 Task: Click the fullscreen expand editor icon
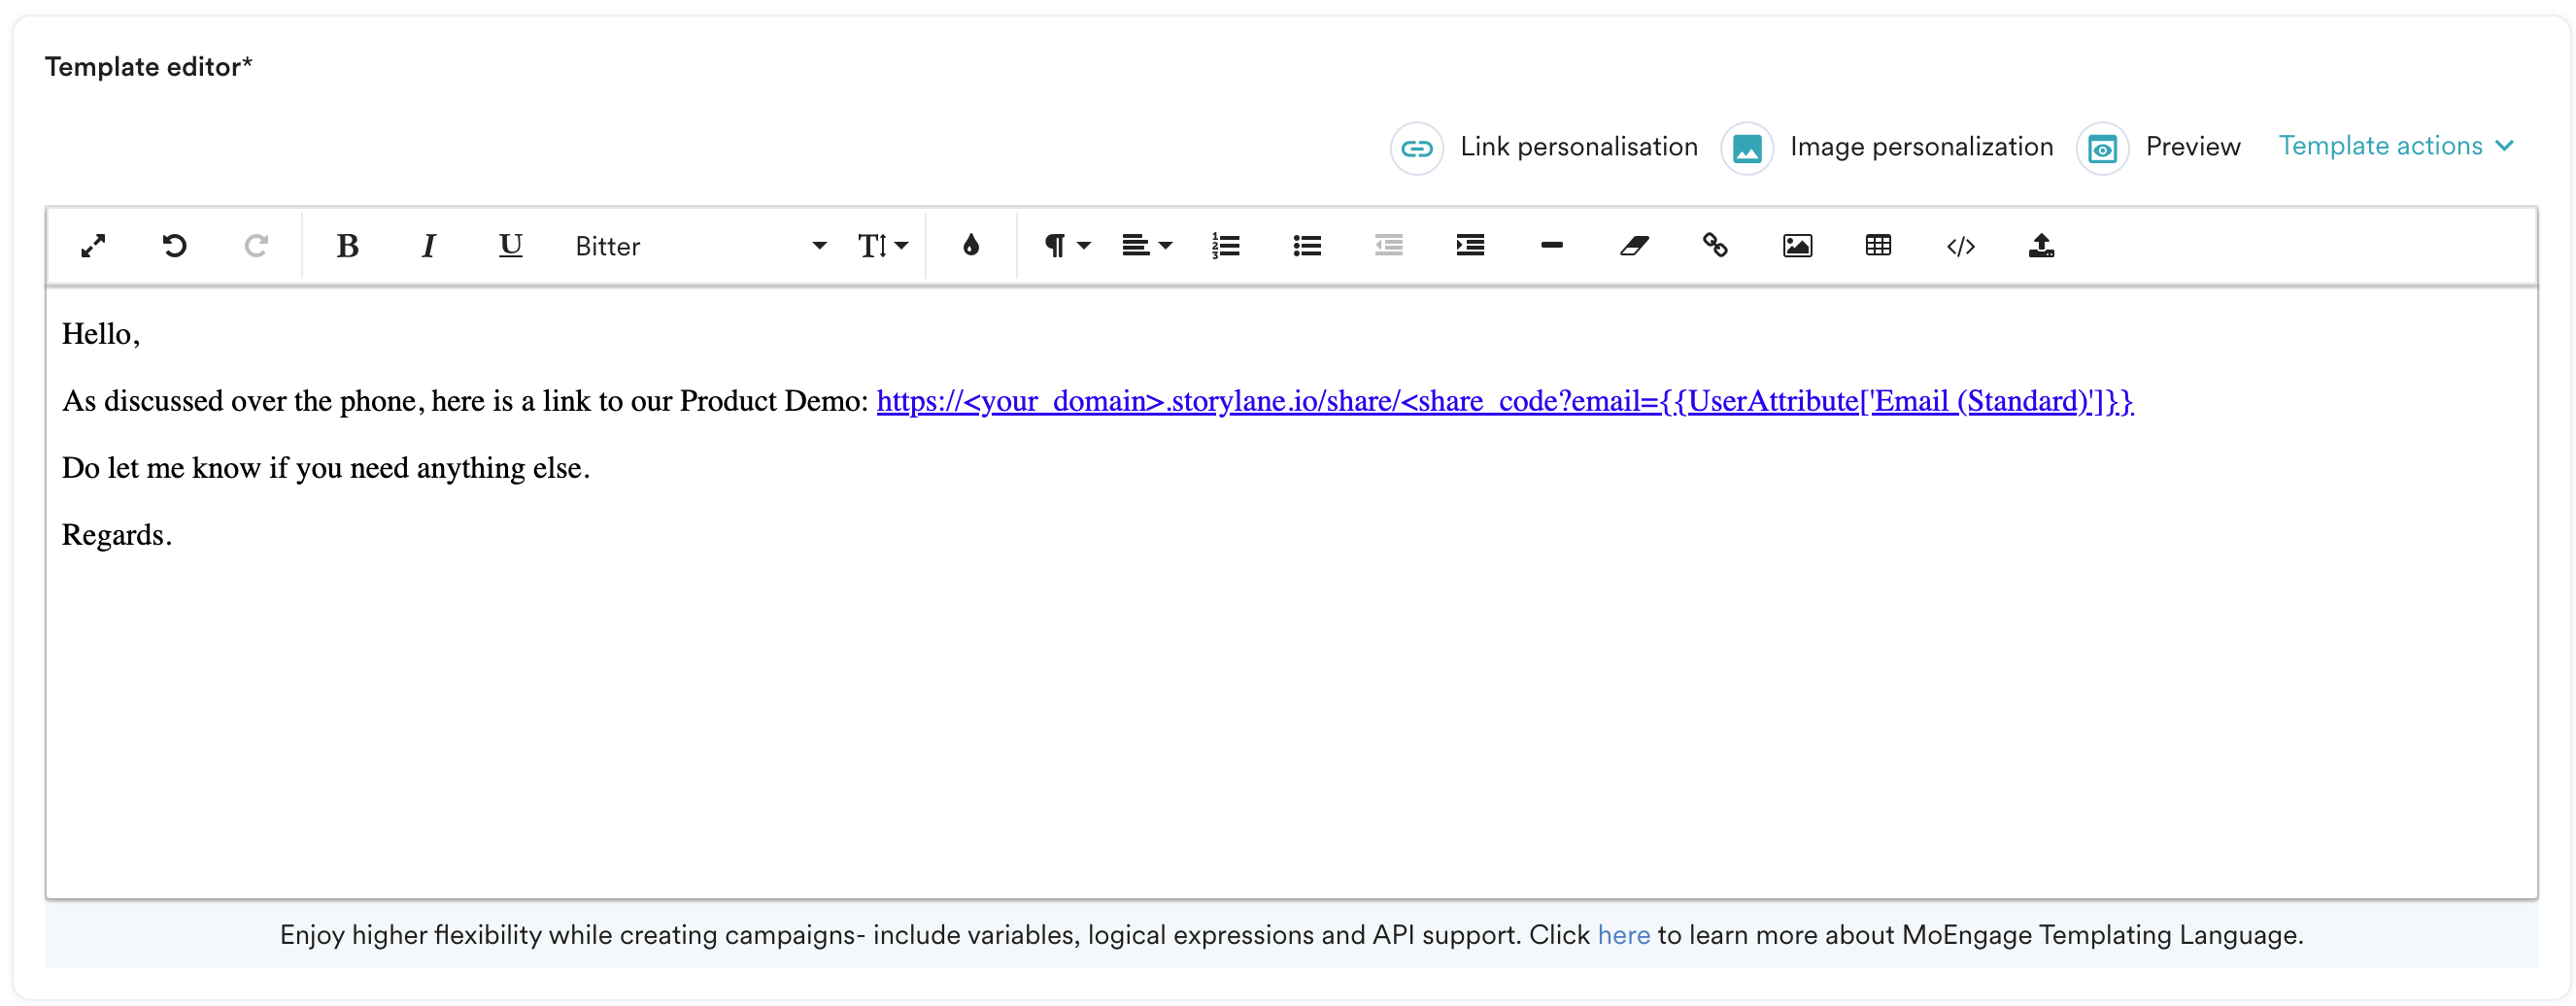coord(93,246)
